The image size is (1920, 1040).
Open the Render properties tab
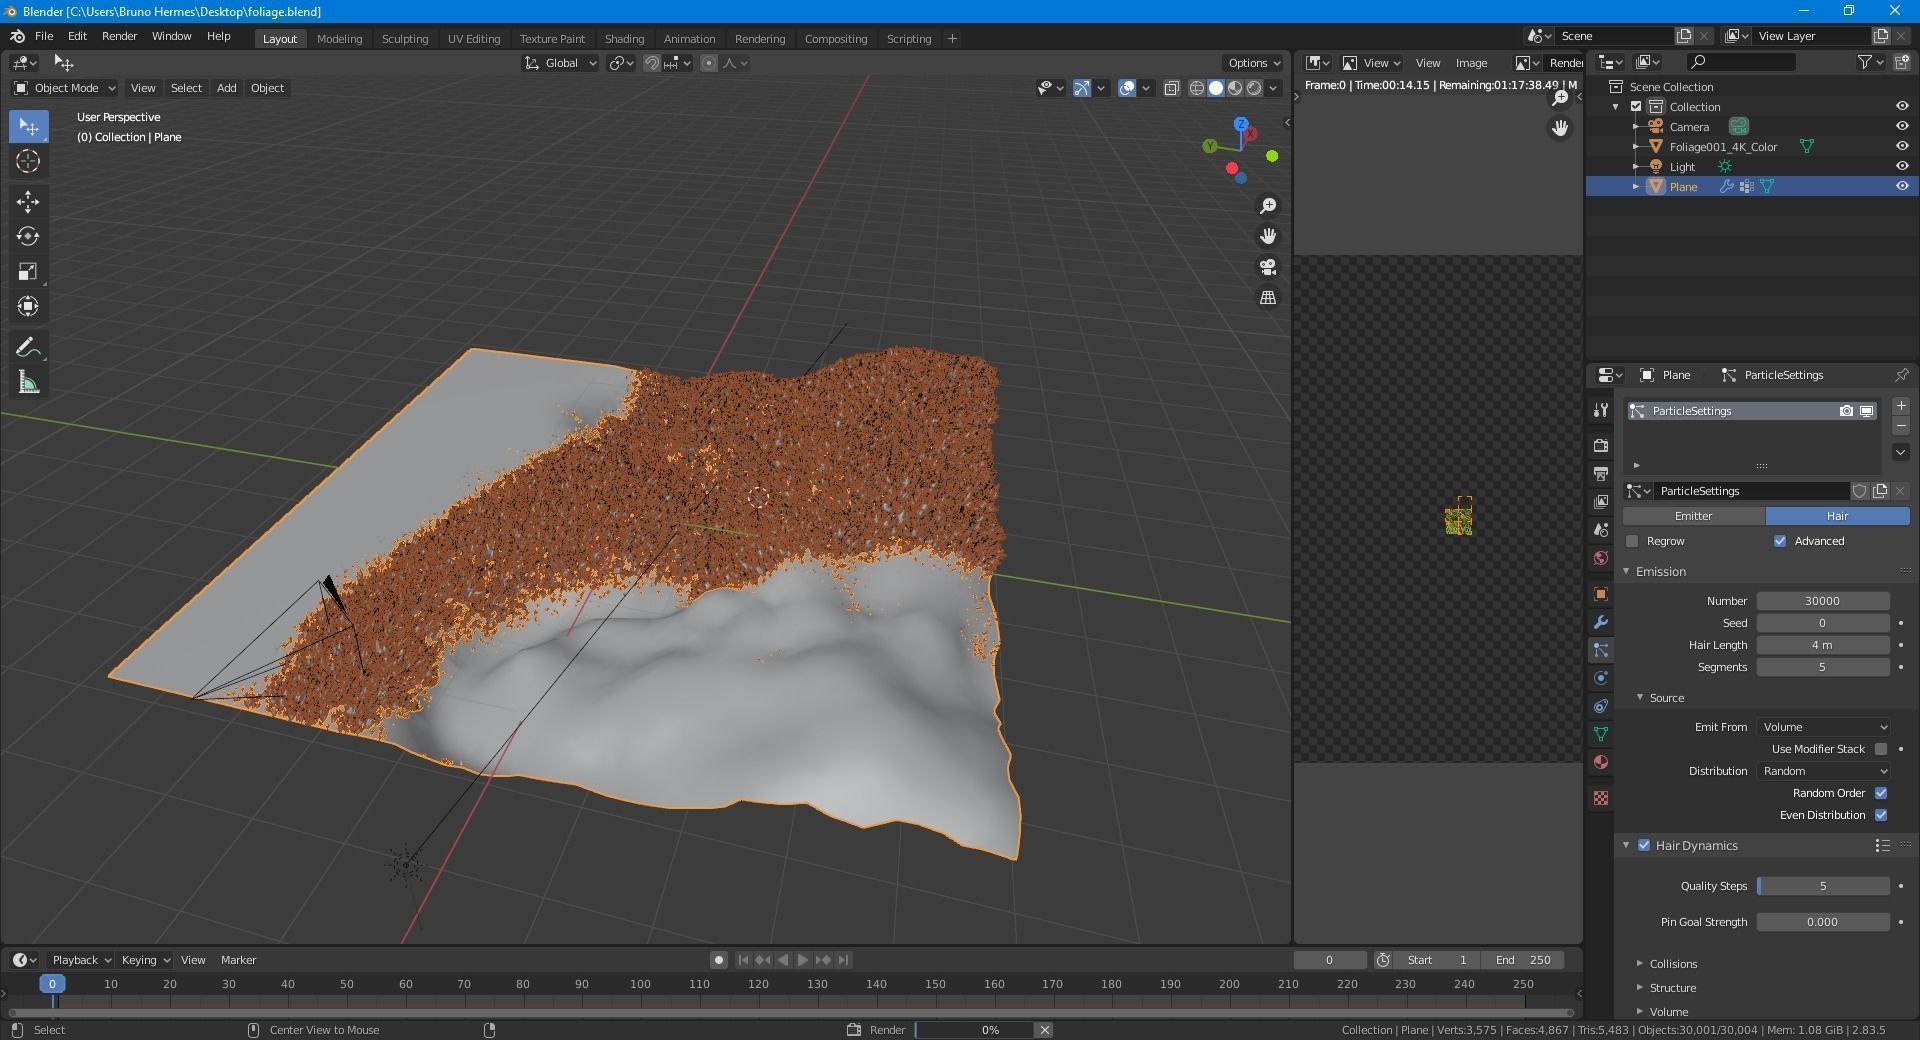coord(1601,445)
